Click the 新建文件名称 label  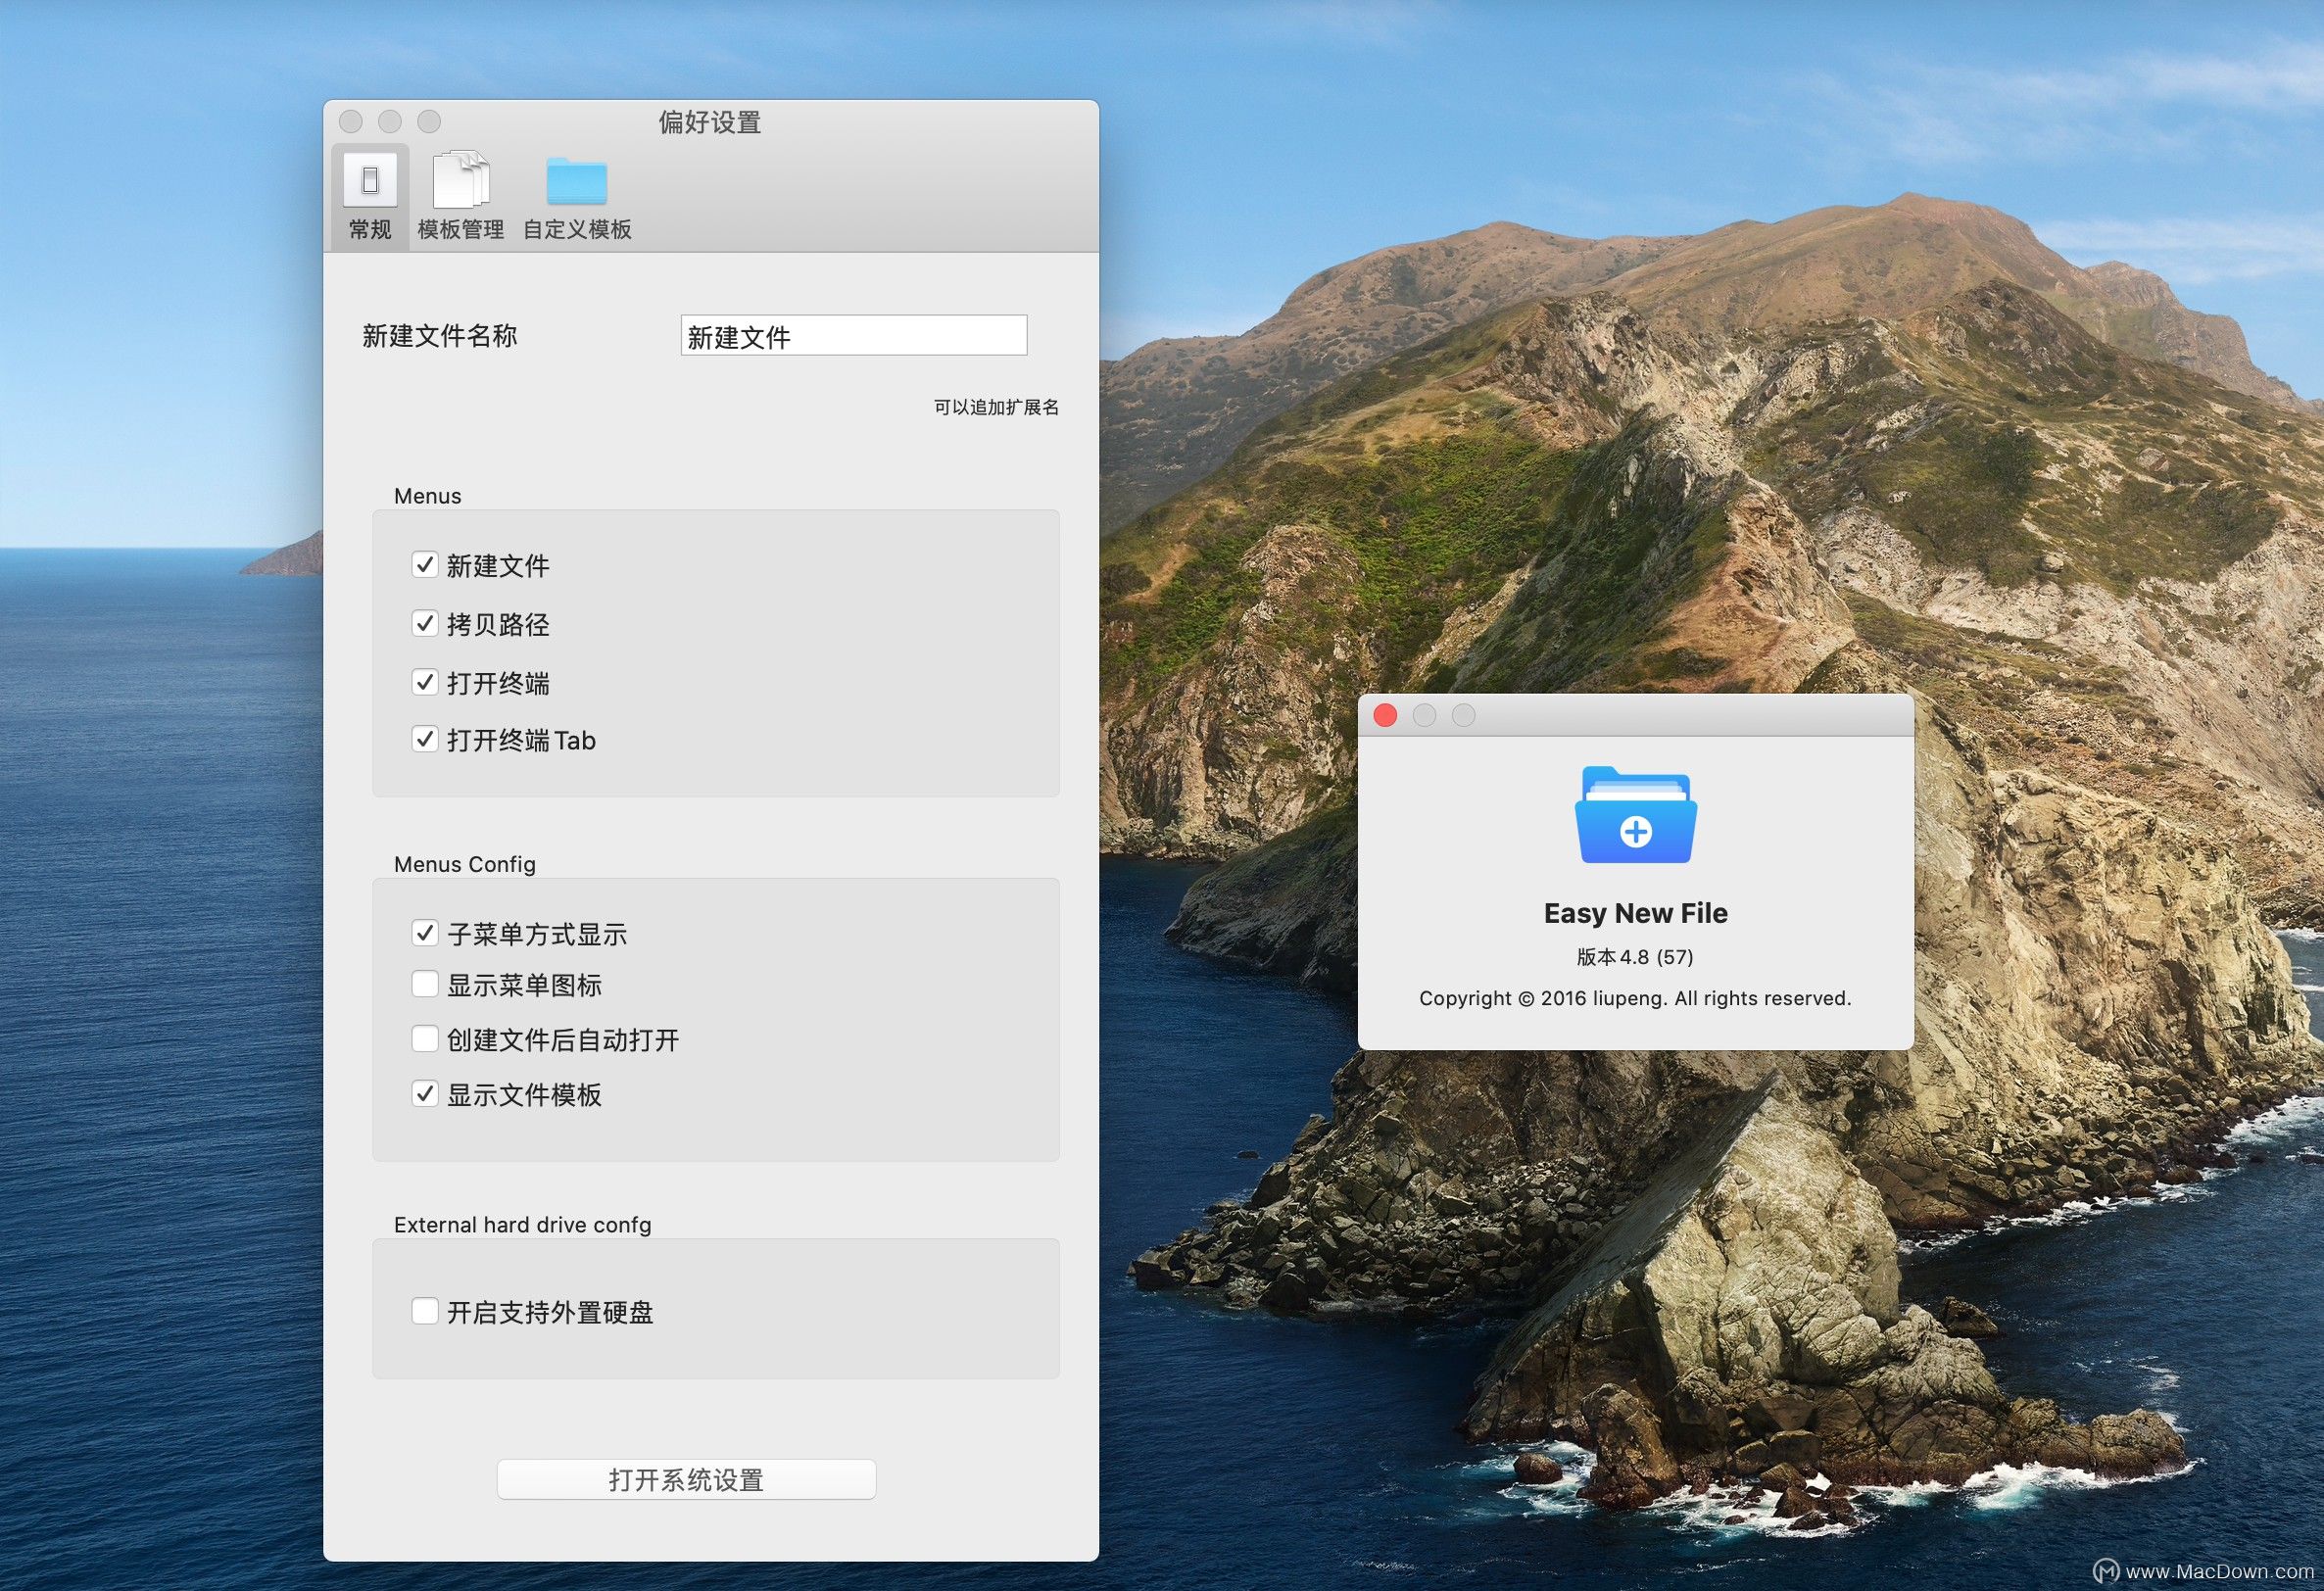tap(440, 336)
